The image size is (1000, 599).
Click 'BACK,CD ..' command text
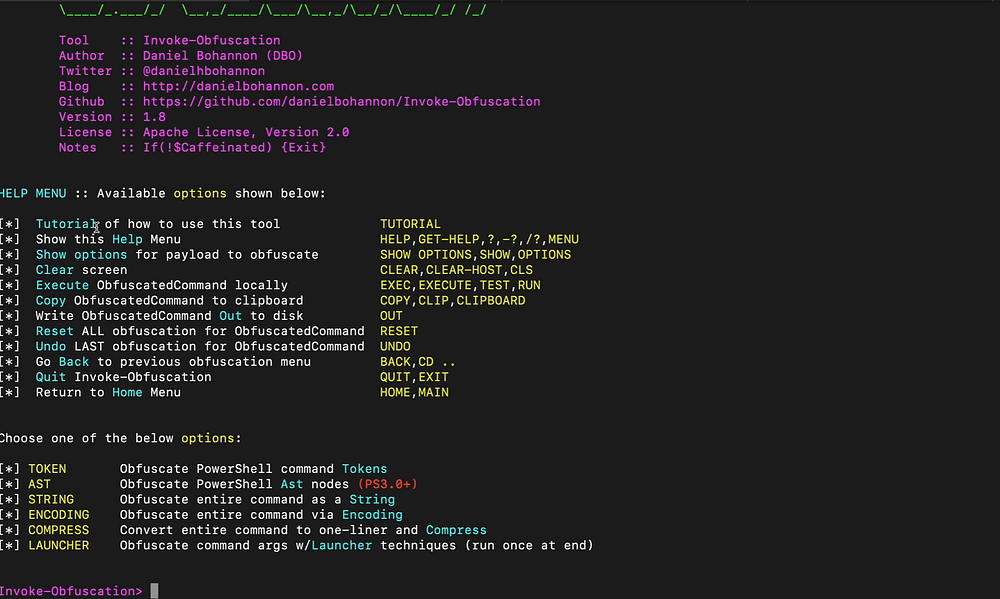coord(418,362)
